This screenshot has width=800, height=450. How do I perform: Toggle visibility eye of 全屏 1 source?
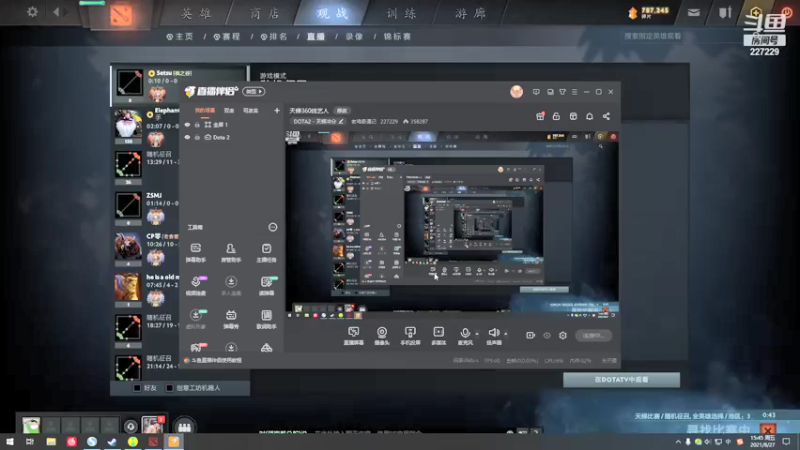(x=187, y=124)
